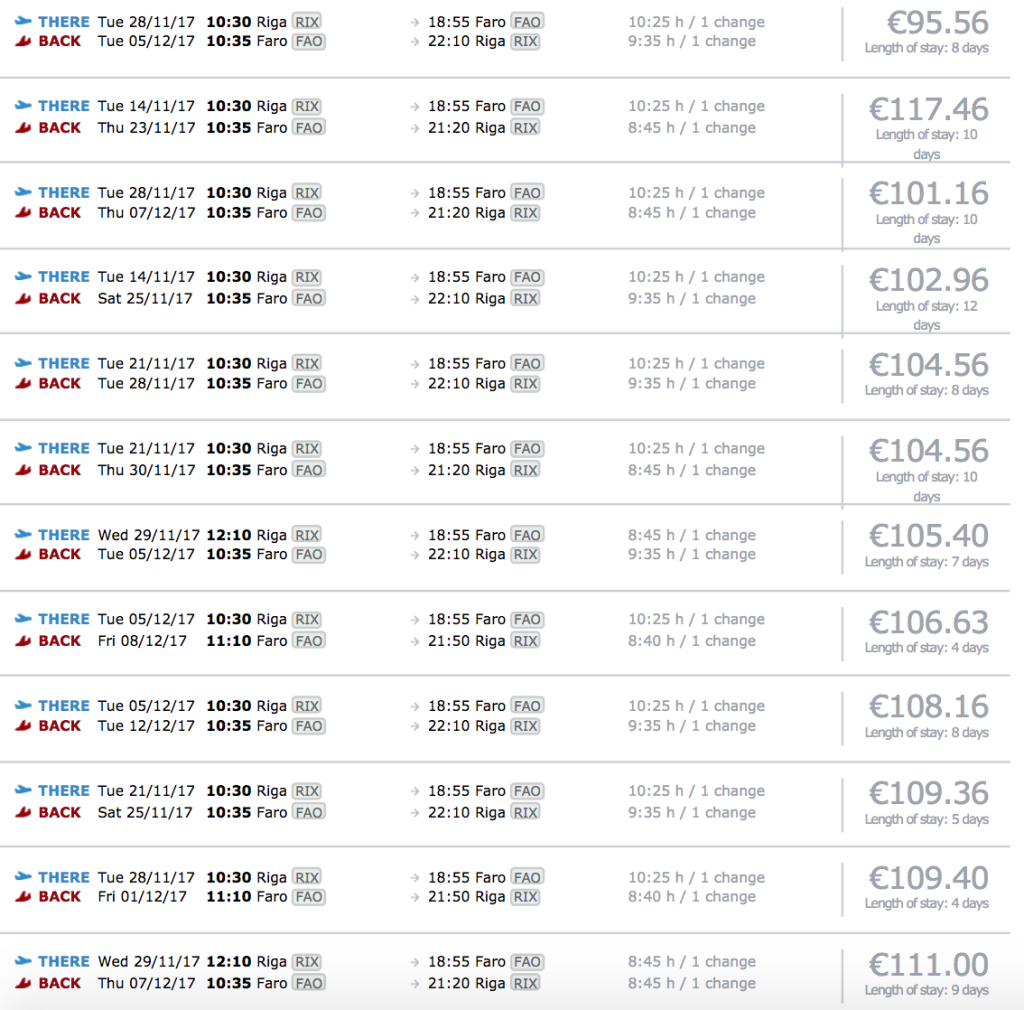Click the THERE label in the €106.63 result
1024x1010 pixels.
(x=64, y=619)
